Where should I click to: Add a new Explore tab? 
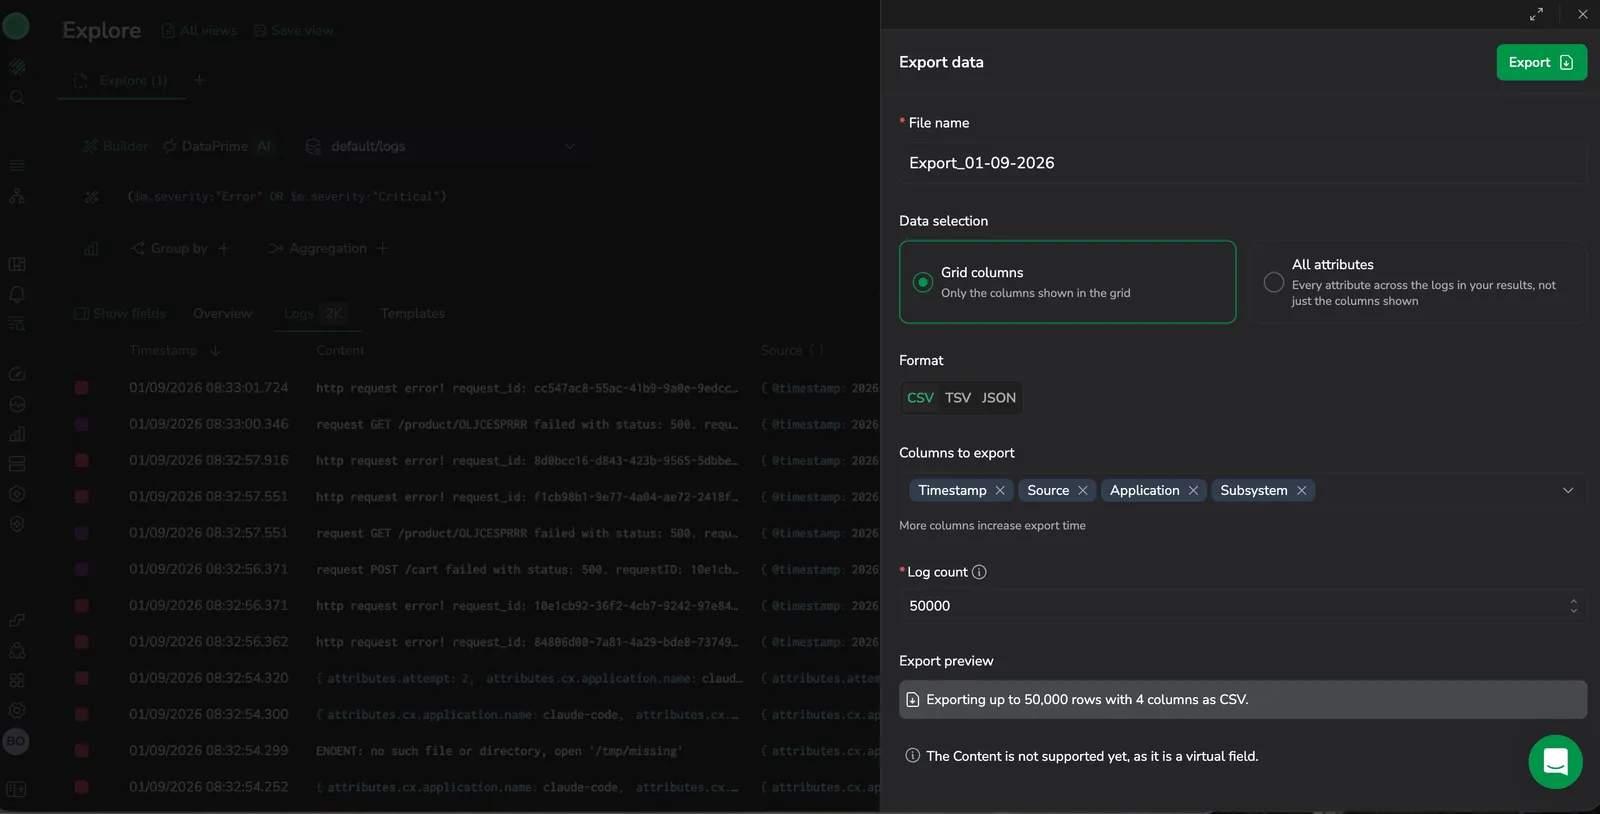[199, 80]
